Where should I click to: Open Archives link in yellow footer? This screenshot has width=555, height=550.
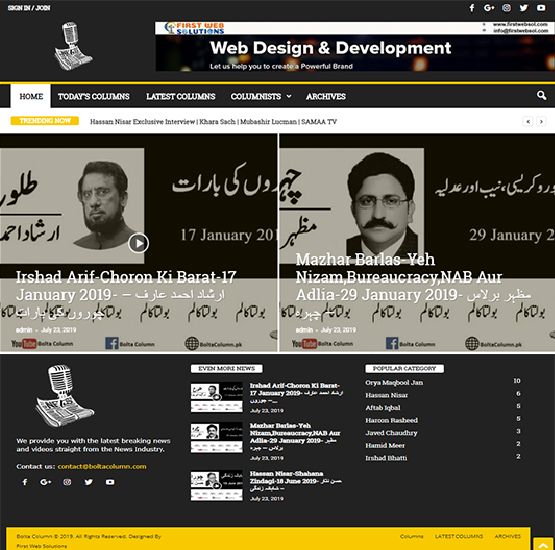508,536
